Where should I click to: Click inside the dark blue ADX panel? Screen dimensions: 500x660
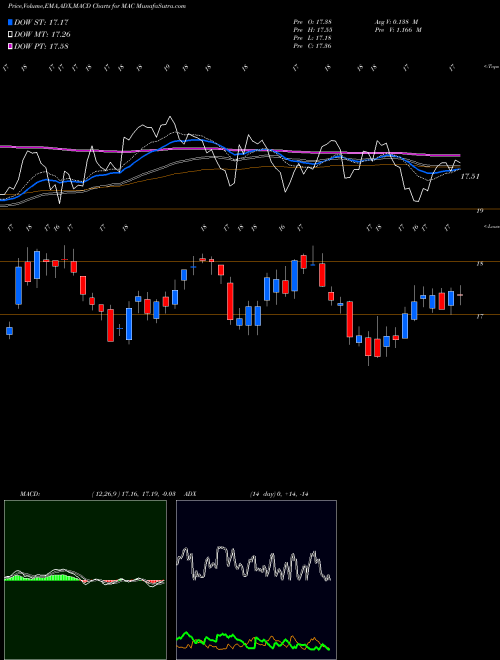256,580
